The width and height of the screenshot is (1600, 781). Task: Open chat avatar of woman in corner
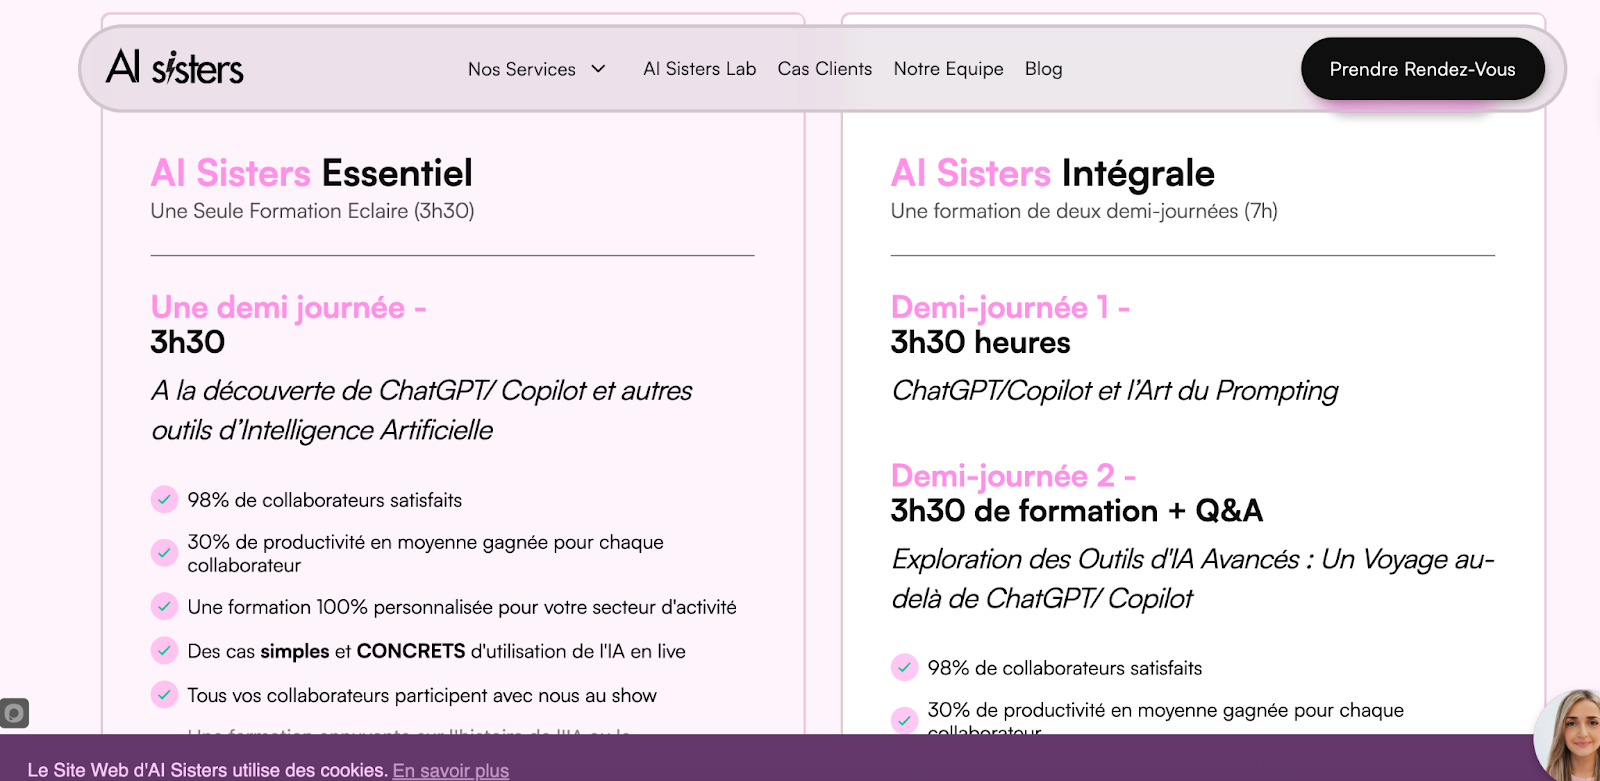(x=1570, y=736)
